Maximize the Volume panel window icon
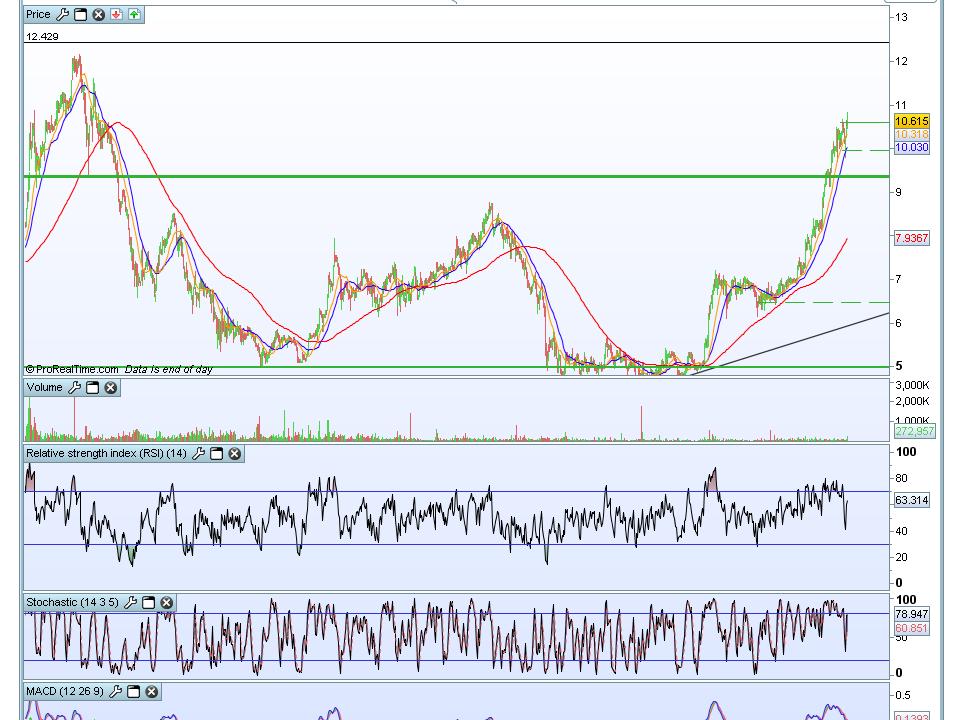This screenshot has width=960, height=720. [x=92, y=388]
